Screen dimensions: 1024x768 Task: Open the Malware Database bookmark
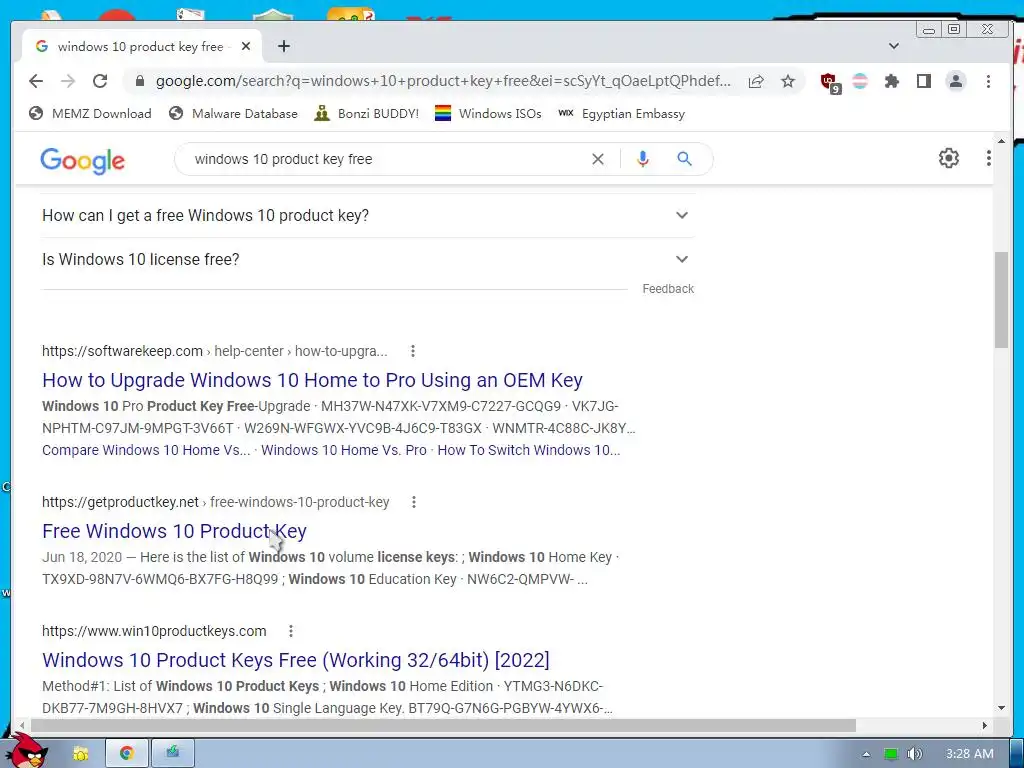point(232,114)
